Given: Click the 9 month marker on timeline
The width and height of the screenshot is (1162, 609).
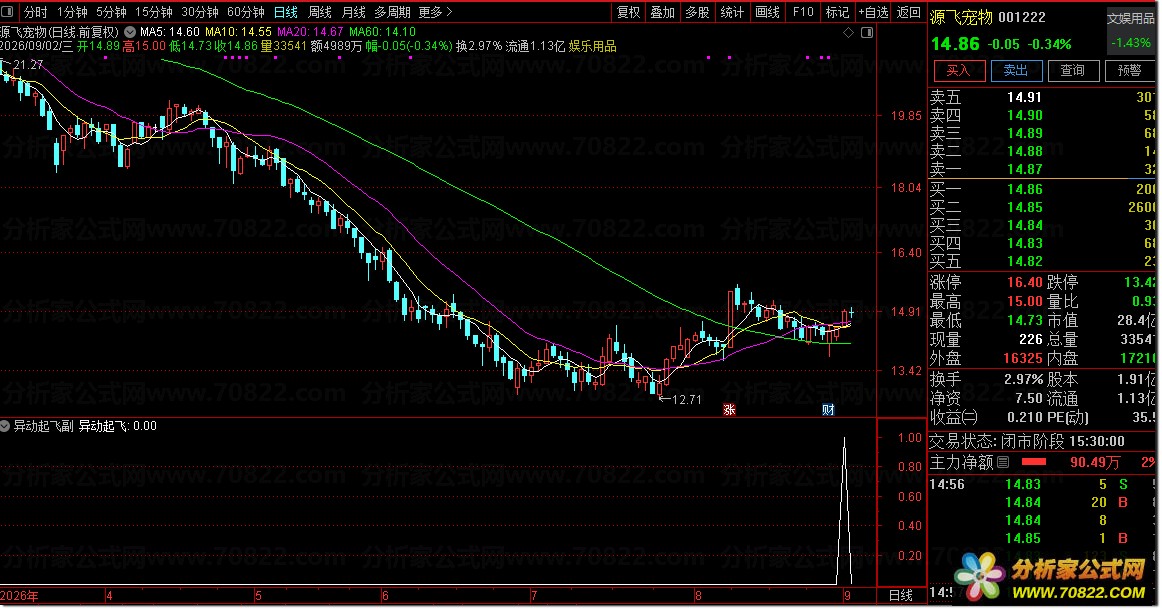Looking at the screenshot, I should (x=846, y=595).
